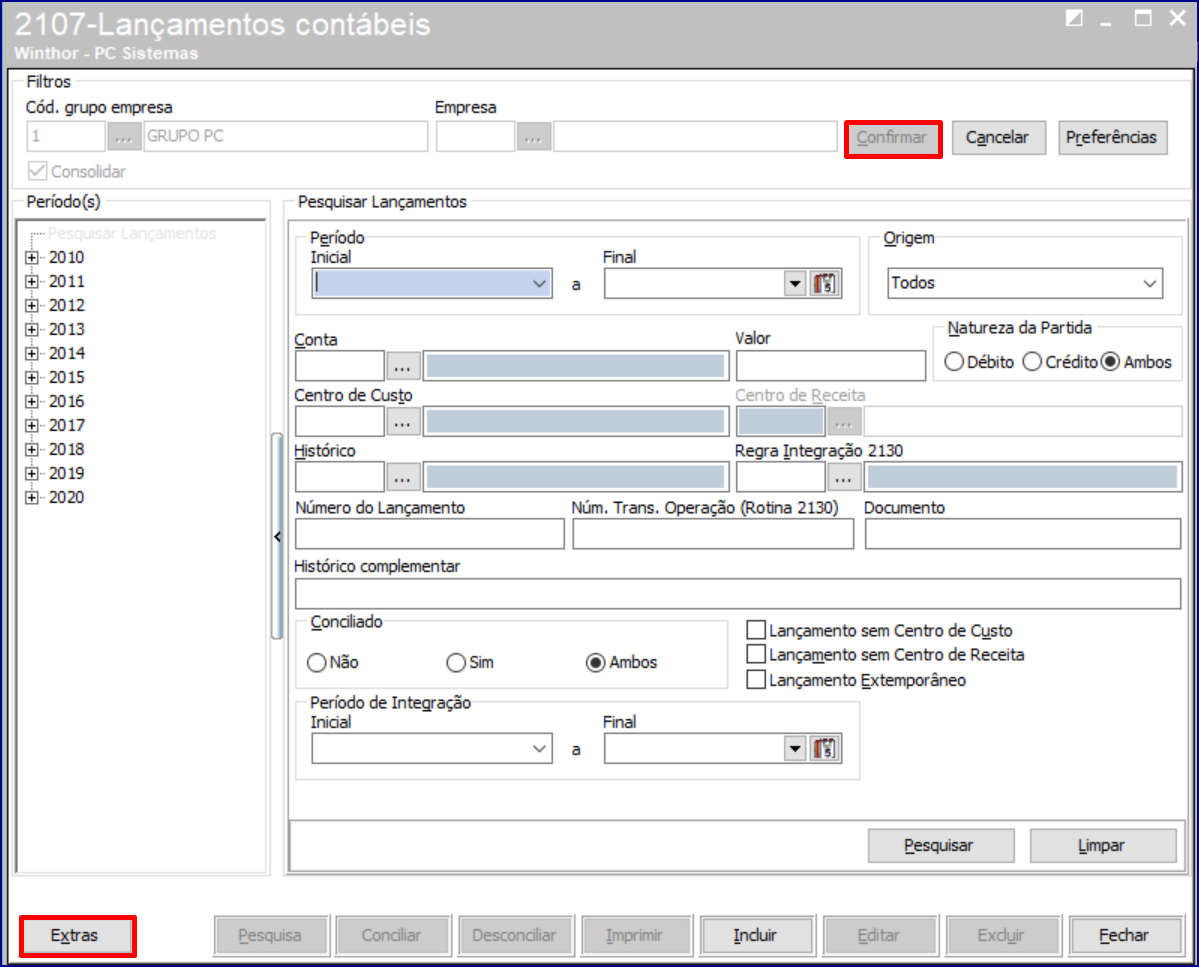Open the calendar icon for Período de Integração Final
The image size is (1199, 967).
click(824, 748)
